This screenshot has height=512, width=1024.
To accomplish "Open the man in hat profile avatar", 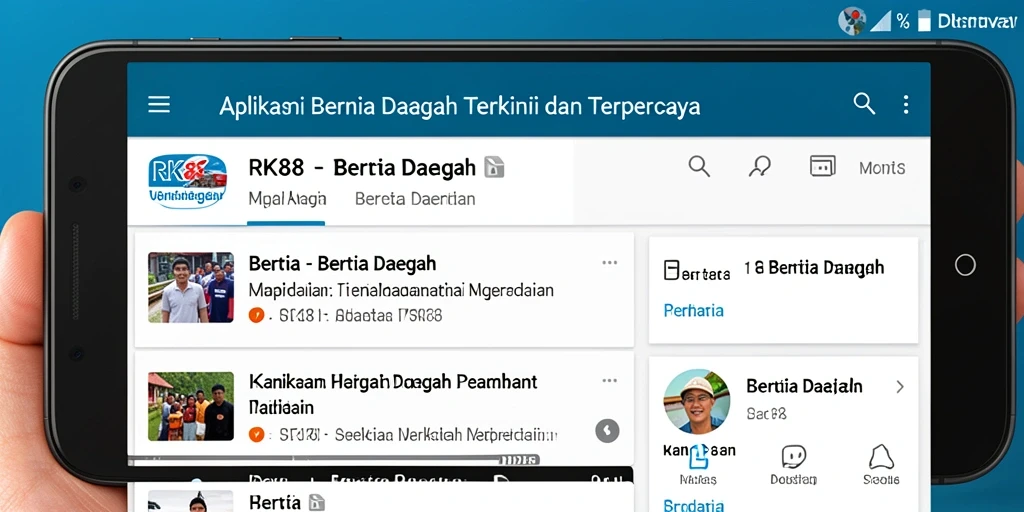I will (x=697, y=401).
